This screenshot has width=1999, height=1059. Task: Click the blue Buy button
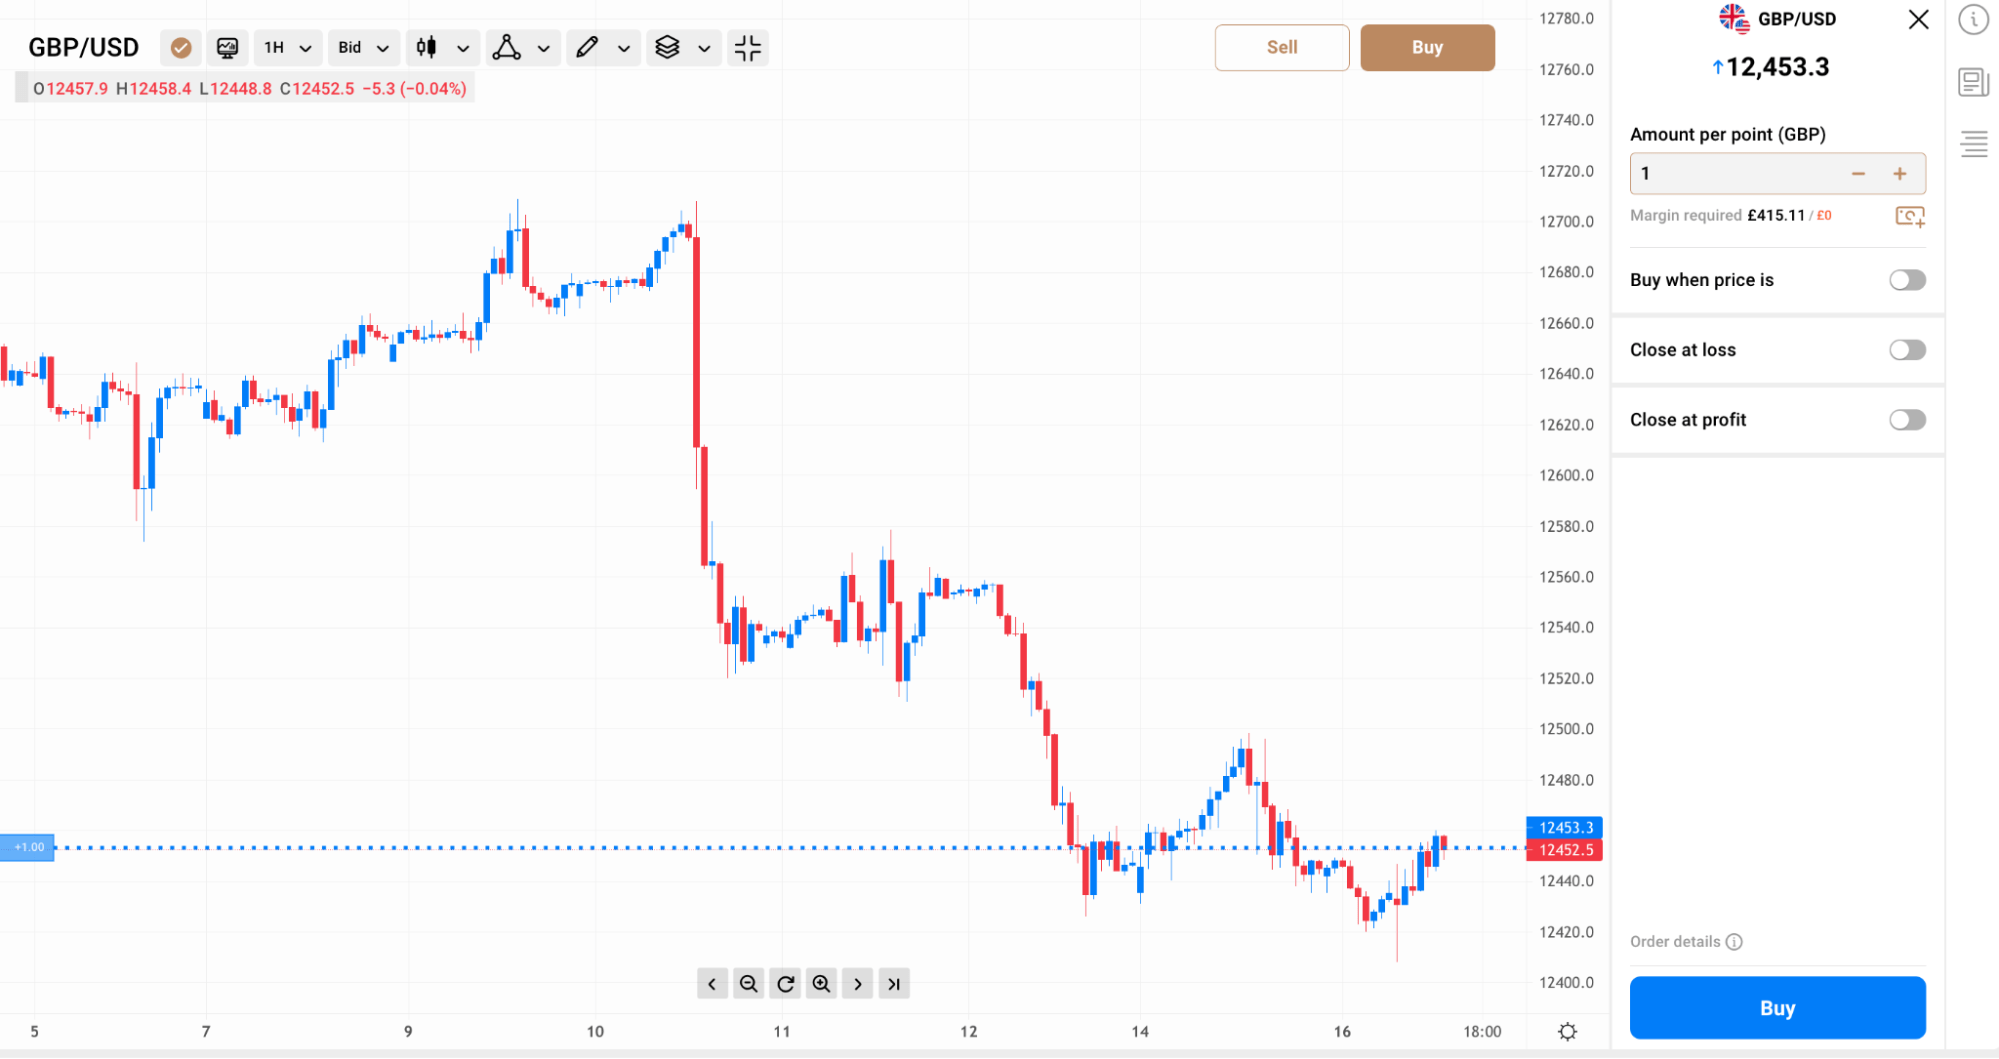click(1777, 1007)
